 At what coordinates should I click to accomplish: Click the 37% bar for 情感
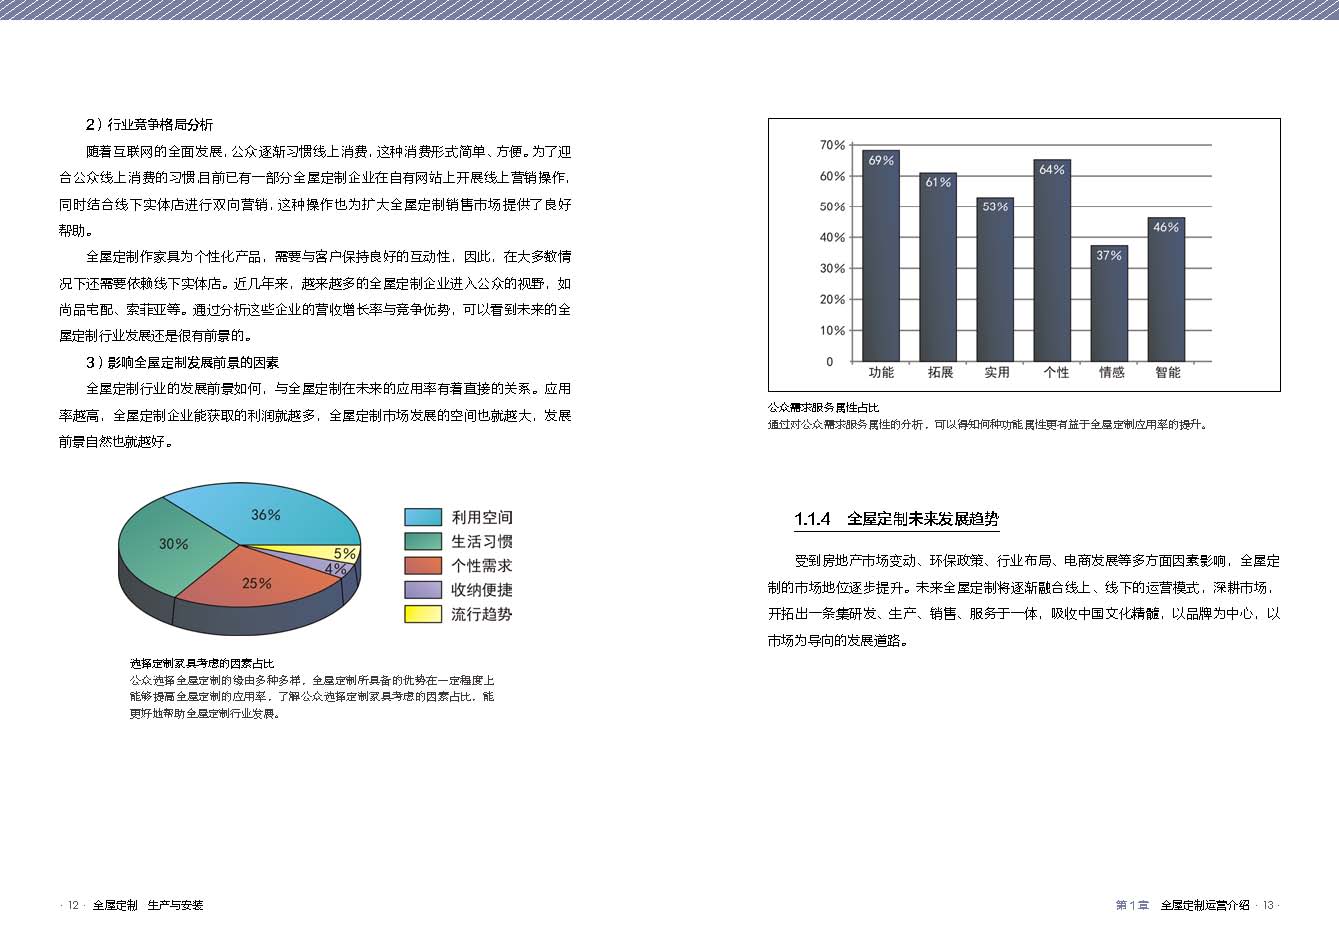click(1108, 304)
